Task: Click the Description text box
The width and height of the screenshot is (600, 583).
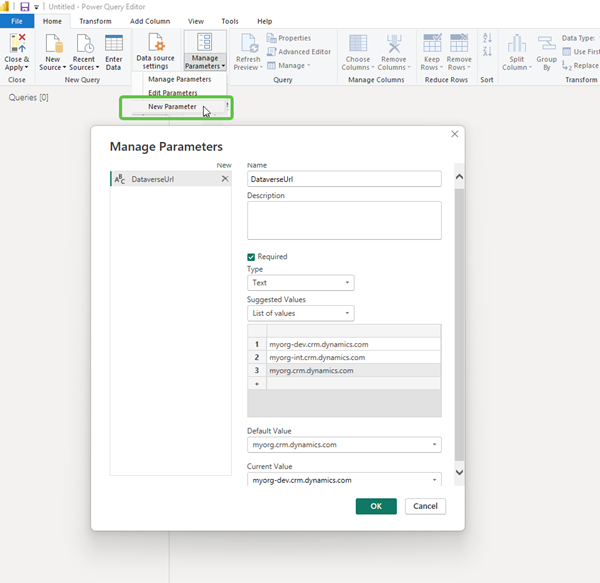Action: pos(344,220)
